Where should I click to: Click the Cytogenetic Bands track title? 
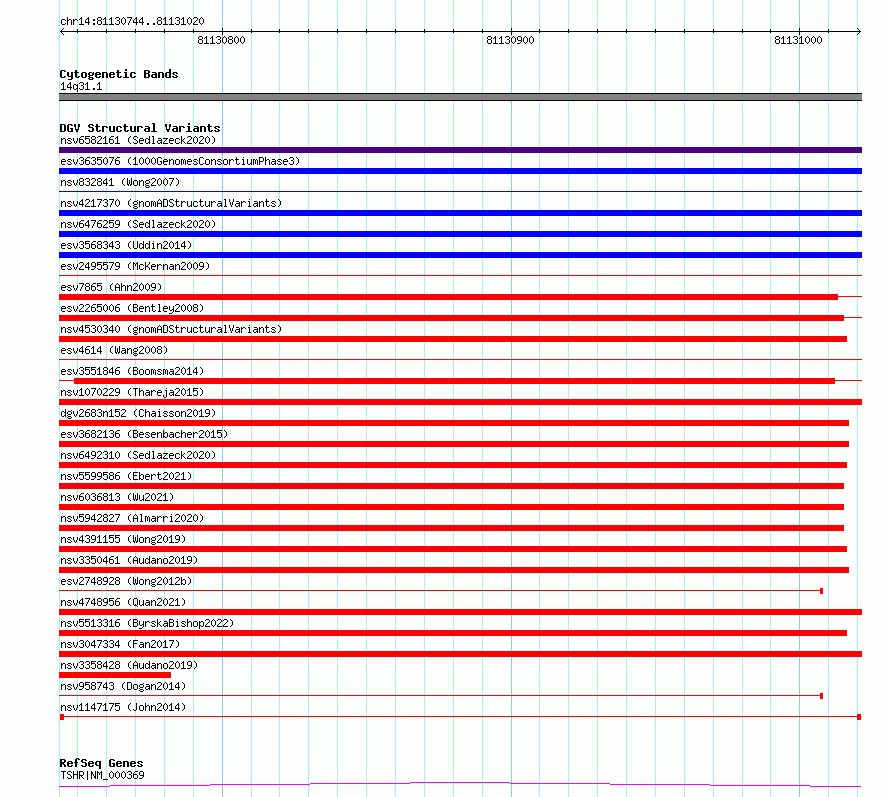tap(119, 74)
